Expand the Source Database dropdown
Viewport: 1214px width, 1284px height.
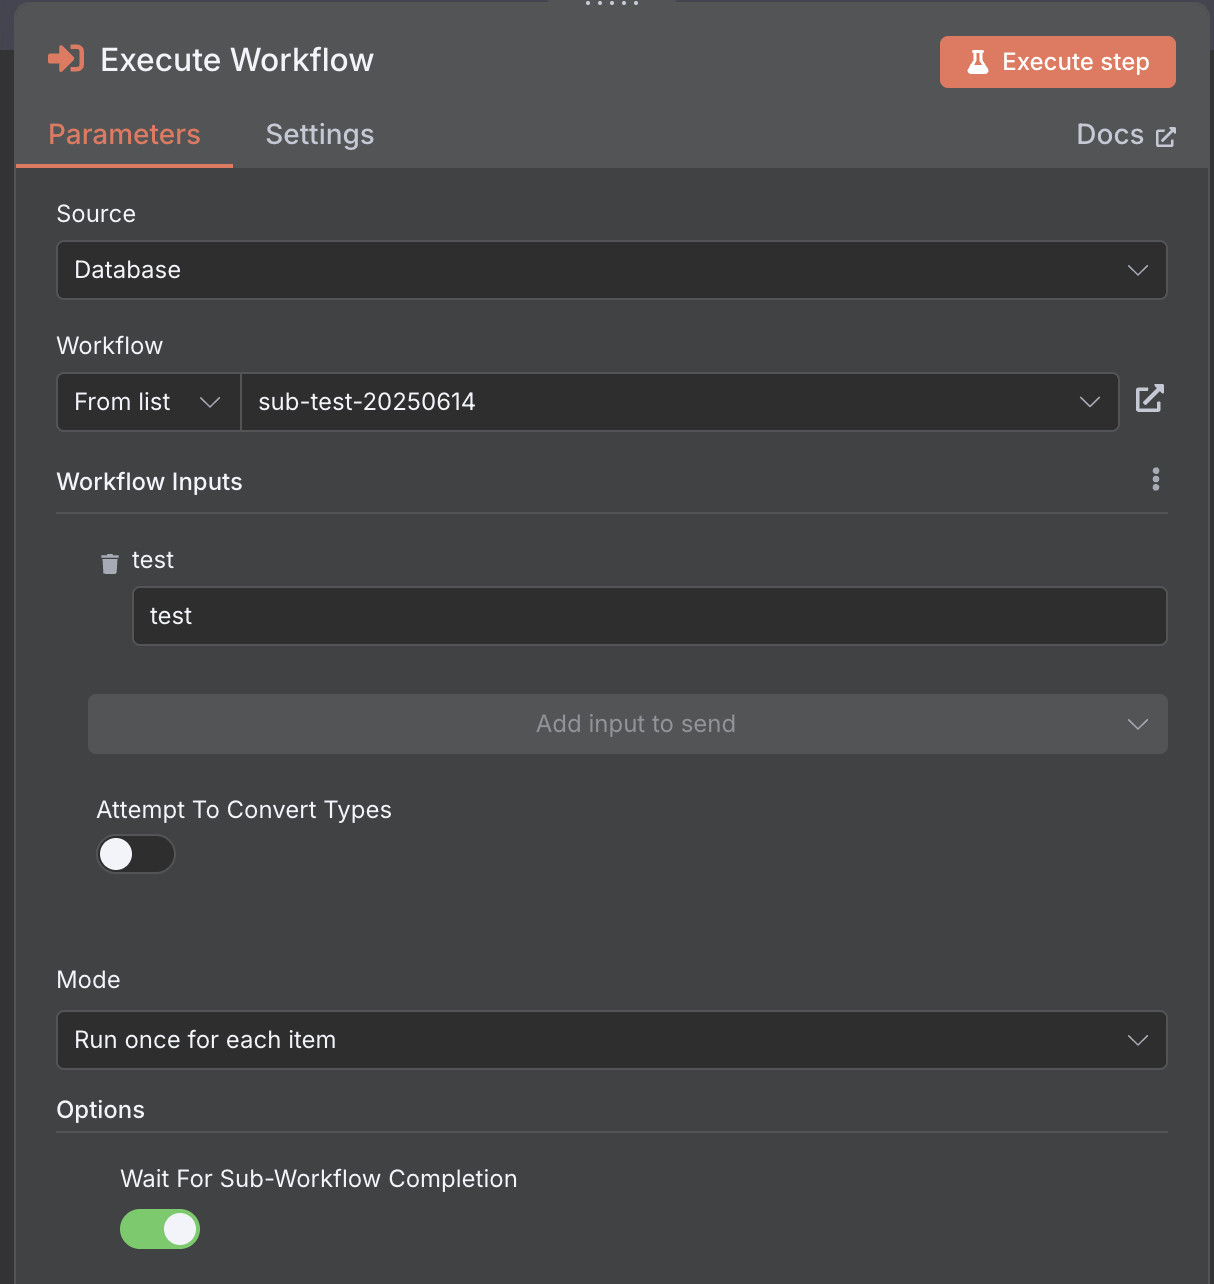[612, 270]
